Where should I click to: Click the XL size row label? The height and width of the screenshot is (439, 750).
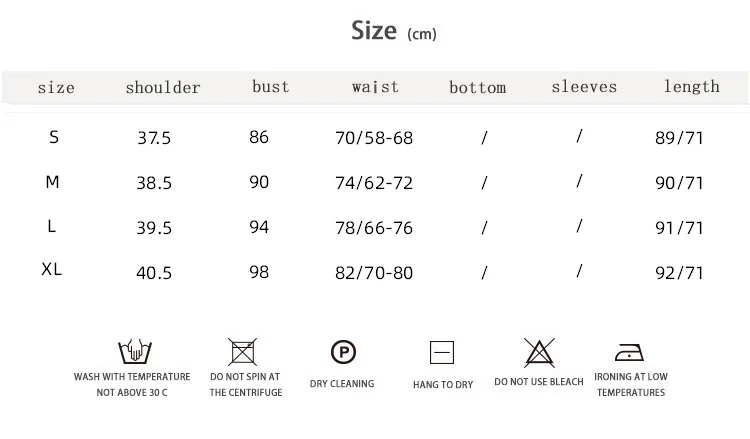52,269
